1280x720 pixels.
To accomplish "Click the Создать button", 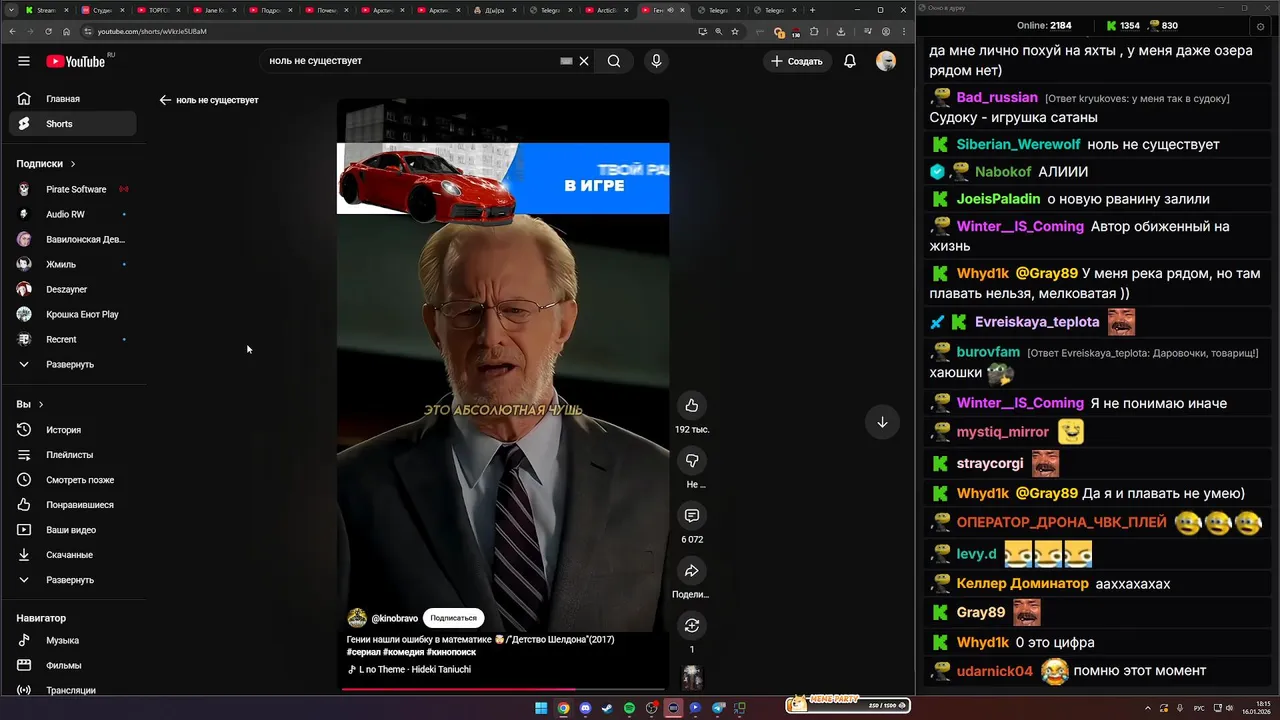I will (x=797, y=61).
